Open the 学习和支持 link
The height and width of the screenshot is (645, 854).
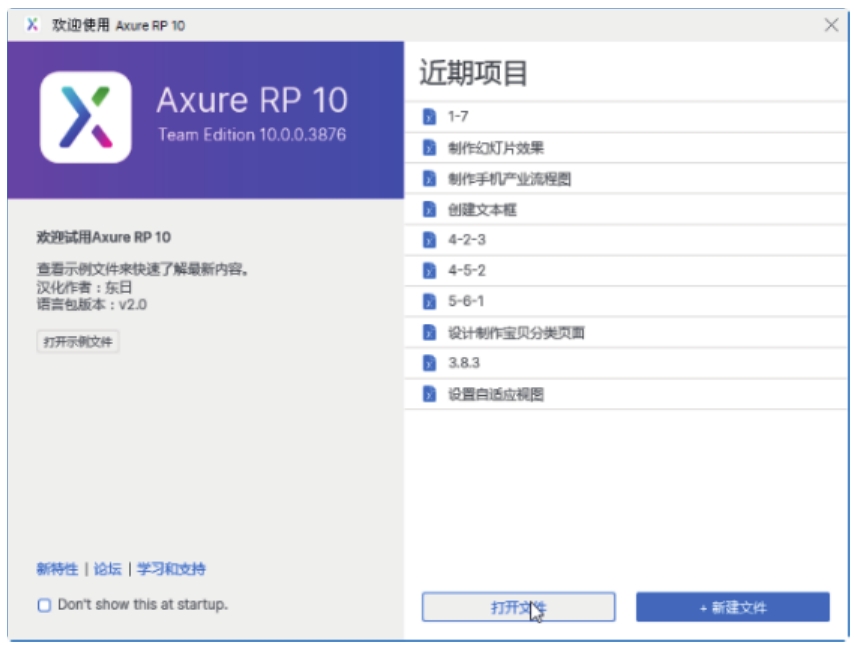(171, 569)
